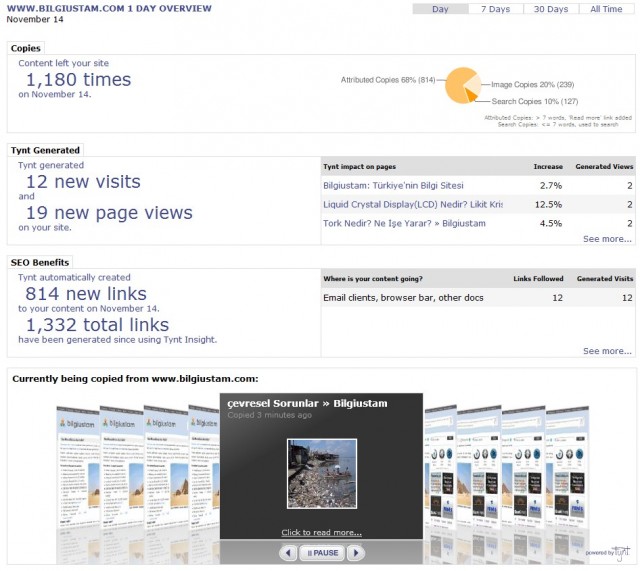Open Bilgiustam: Türkiye'nin Bilgi Sitesi page link
Image resolution: width=640 pixels, height=571 pixels.
[393, 185]
